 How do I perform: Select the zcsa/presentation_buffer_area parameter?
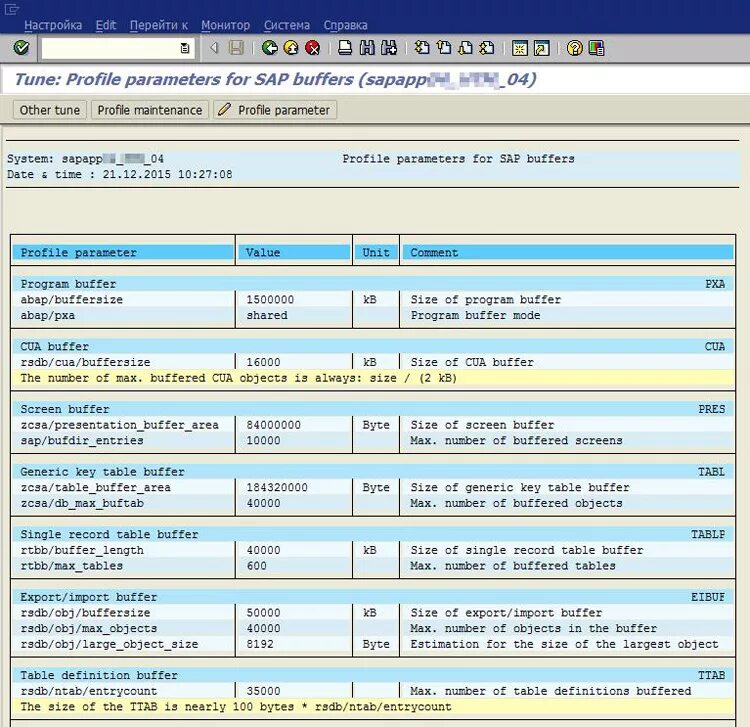coord(120,425)
